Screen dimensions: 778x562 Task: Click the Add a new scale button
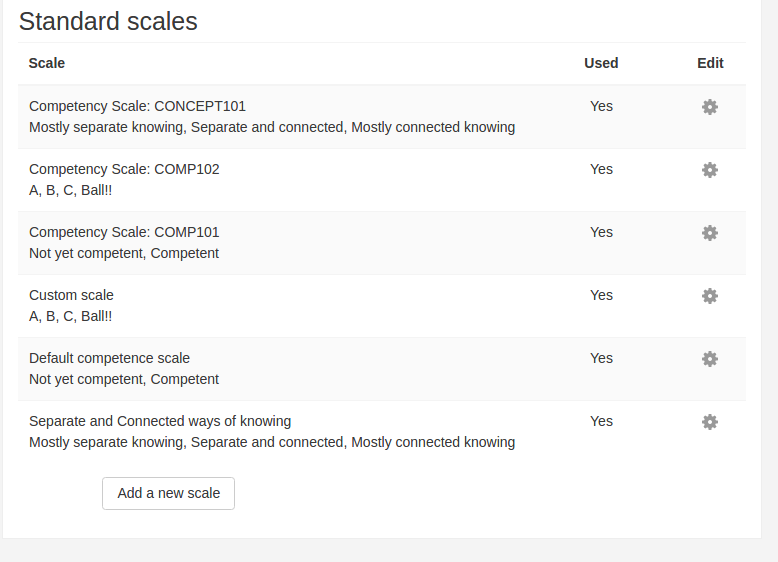(x=168, y=493)
